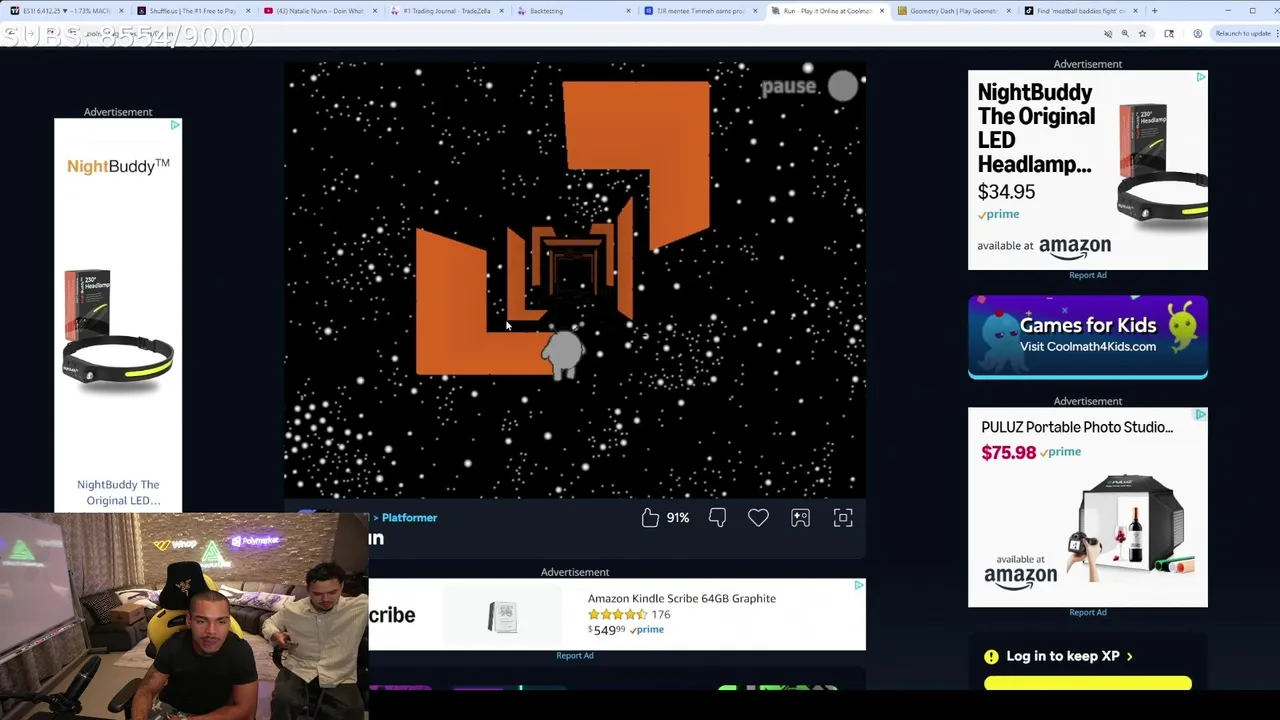Click the zoom magnifier icon in address bar

click(1125, 33)
